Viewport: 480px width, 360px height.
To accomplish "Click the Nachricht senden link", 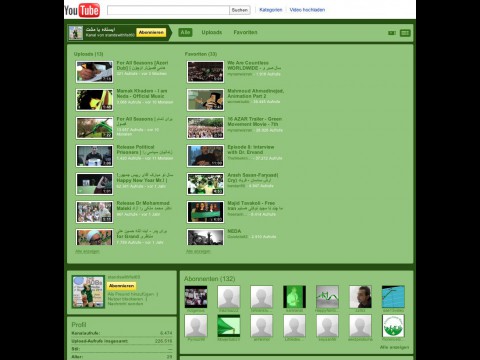I will tap(125, 304).
